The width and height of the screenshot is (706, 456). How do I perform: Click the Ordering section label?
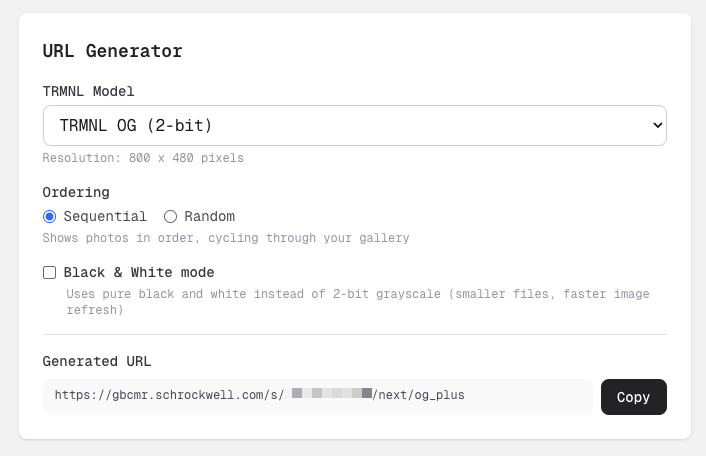[76, 191]
